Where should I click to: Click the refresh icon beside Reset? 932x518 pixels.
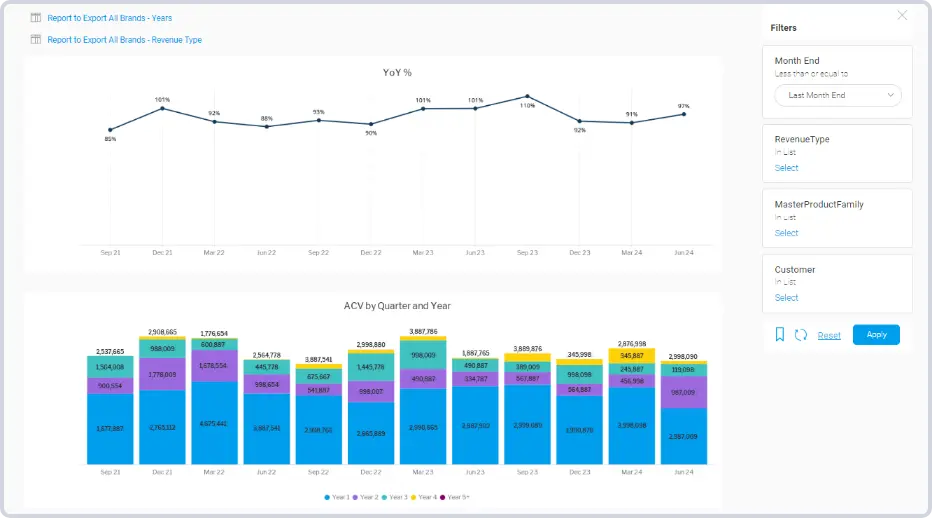click(801, 335)
